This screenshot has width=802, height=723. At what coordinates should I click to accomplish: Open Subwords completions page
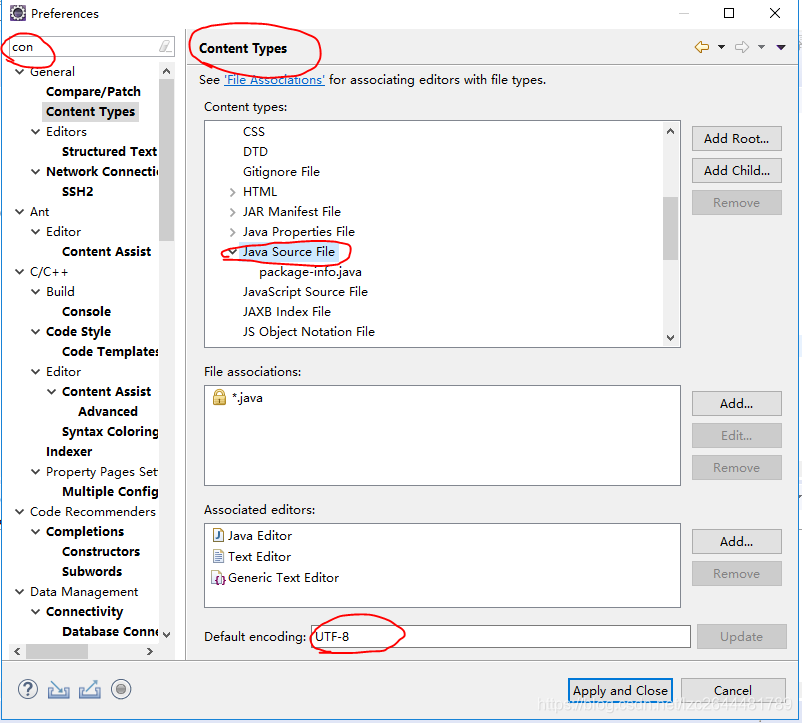coord(92,571)
